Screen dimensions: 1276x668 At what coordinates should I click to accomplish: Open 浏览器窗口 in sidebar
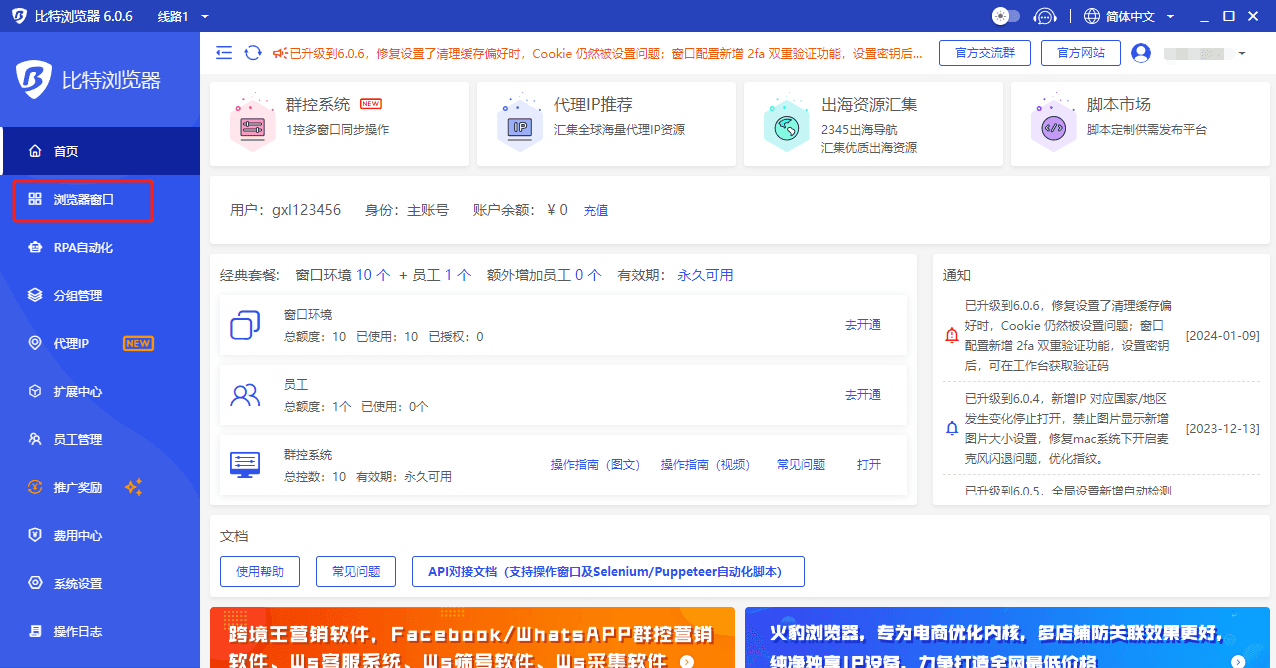tap(100, 199)
